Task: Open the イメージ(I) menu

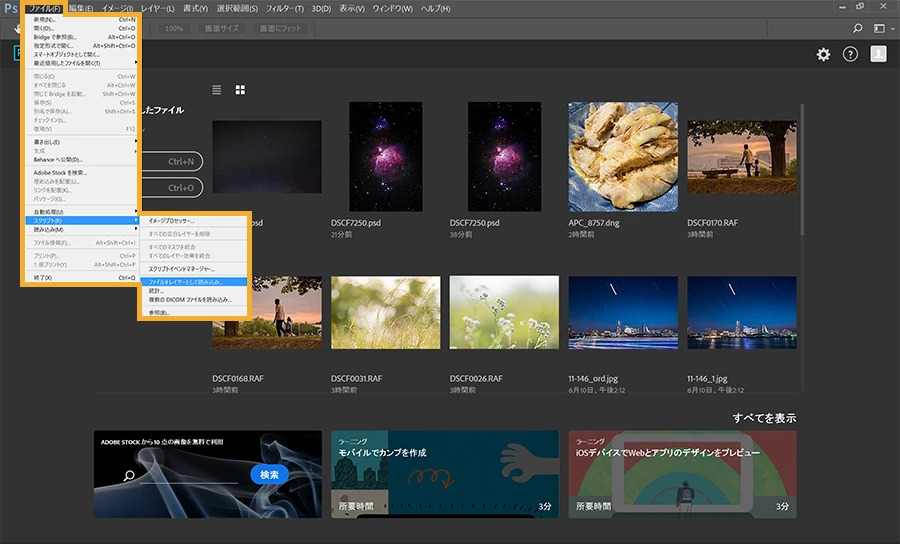Action: (x=117, y=9)
